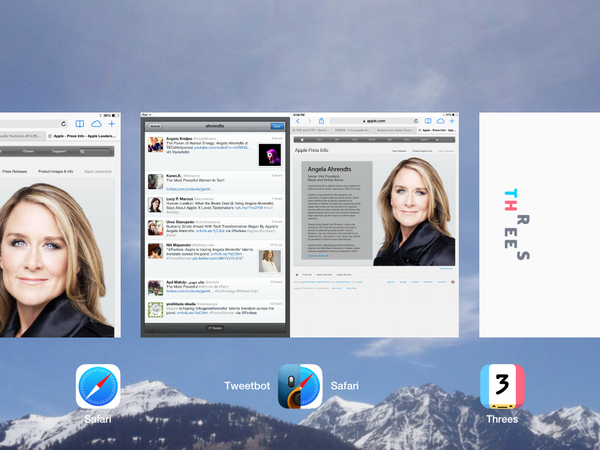This screenshot has height=450, width=600.
Task: Open Press Releases in the left Safari card
Action: [x=14, y=171]
